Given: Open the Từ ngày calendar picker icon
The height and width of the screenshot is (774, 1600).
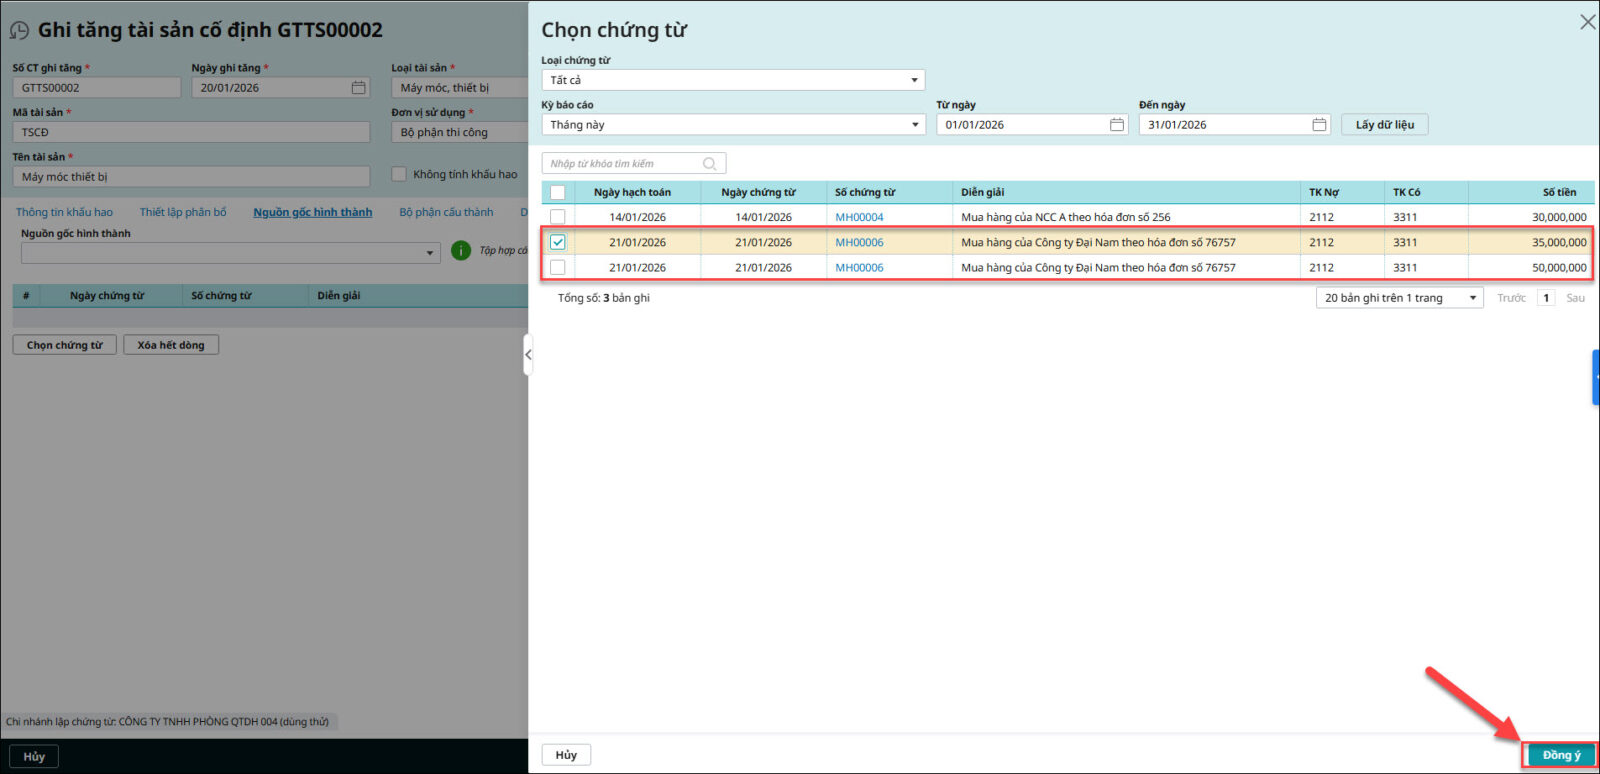Looking at the screenshot, I should click(1116, 125).
